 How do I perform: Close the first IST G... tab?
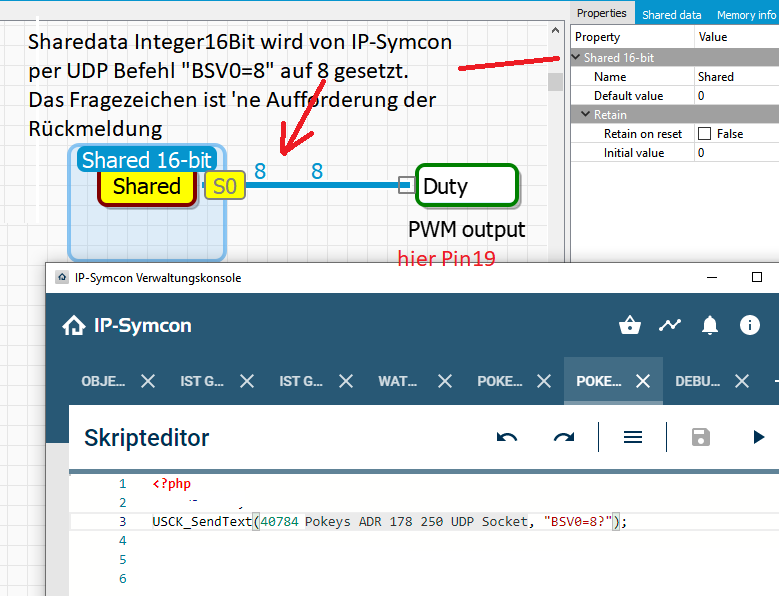247,381
